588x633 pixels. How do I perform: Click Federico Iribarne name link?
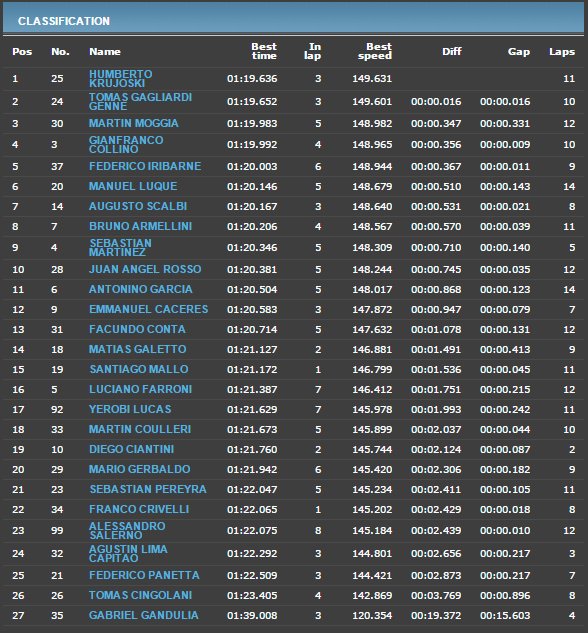(145, 166)
